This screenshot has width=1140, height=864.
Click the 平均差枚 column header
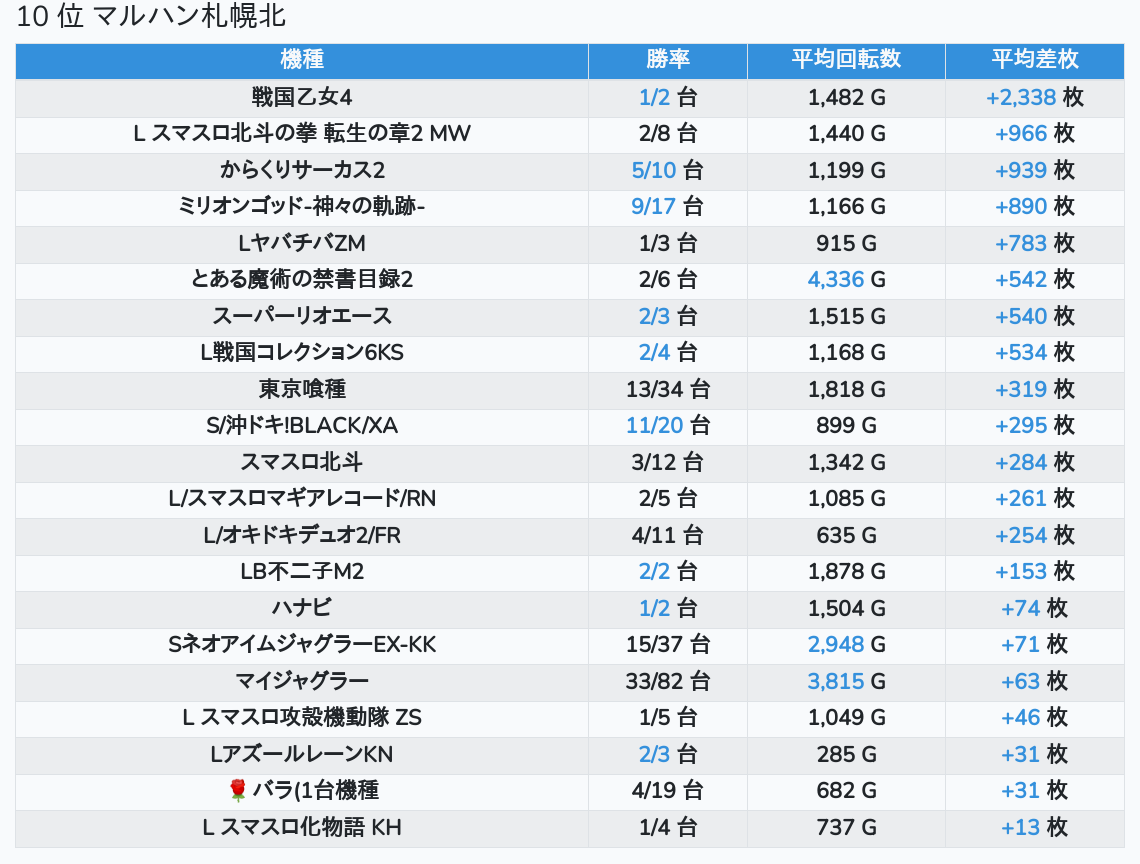pos(1035,60)
